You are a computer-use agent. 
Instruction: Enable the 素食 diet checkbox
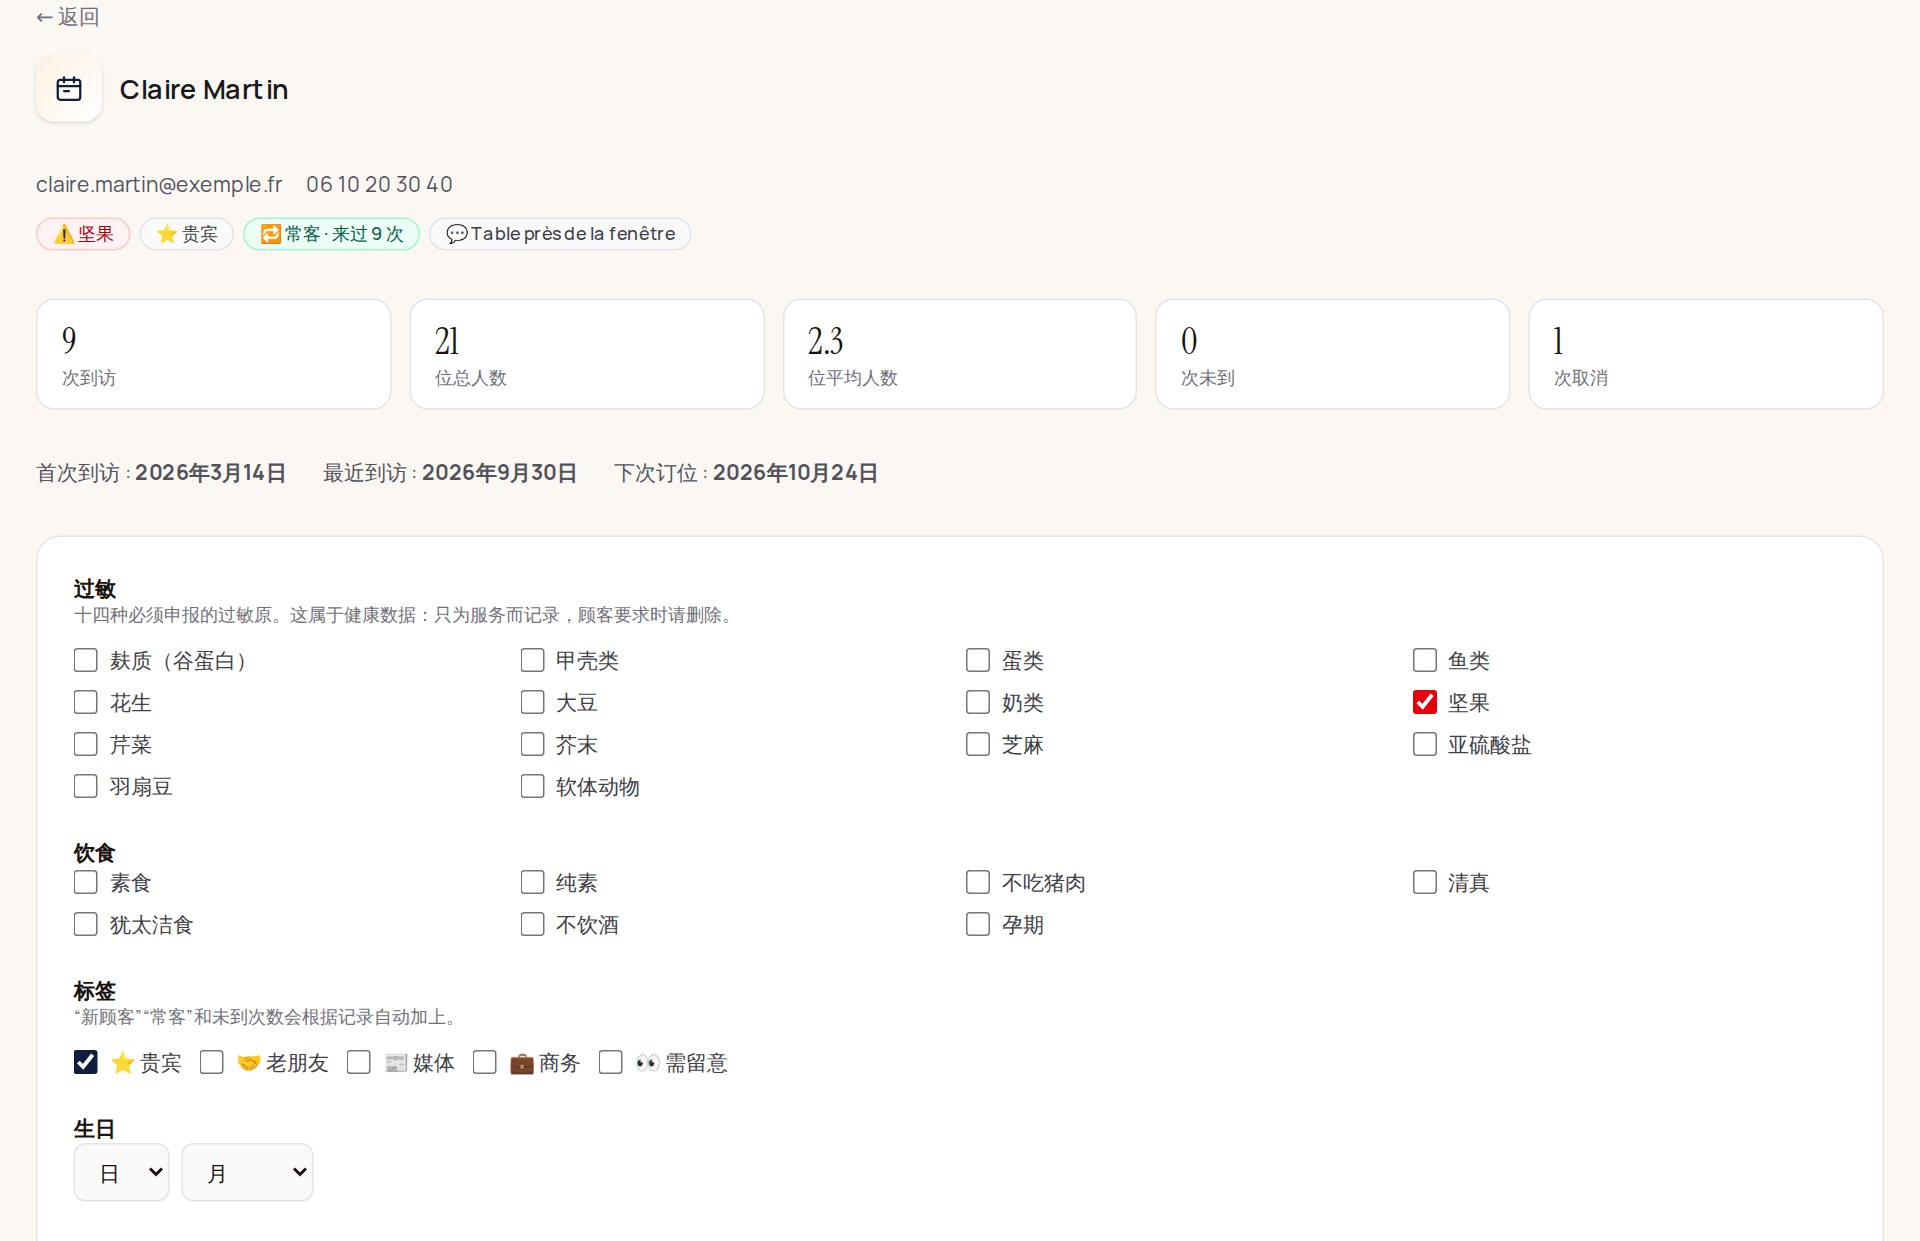[85, 882]
